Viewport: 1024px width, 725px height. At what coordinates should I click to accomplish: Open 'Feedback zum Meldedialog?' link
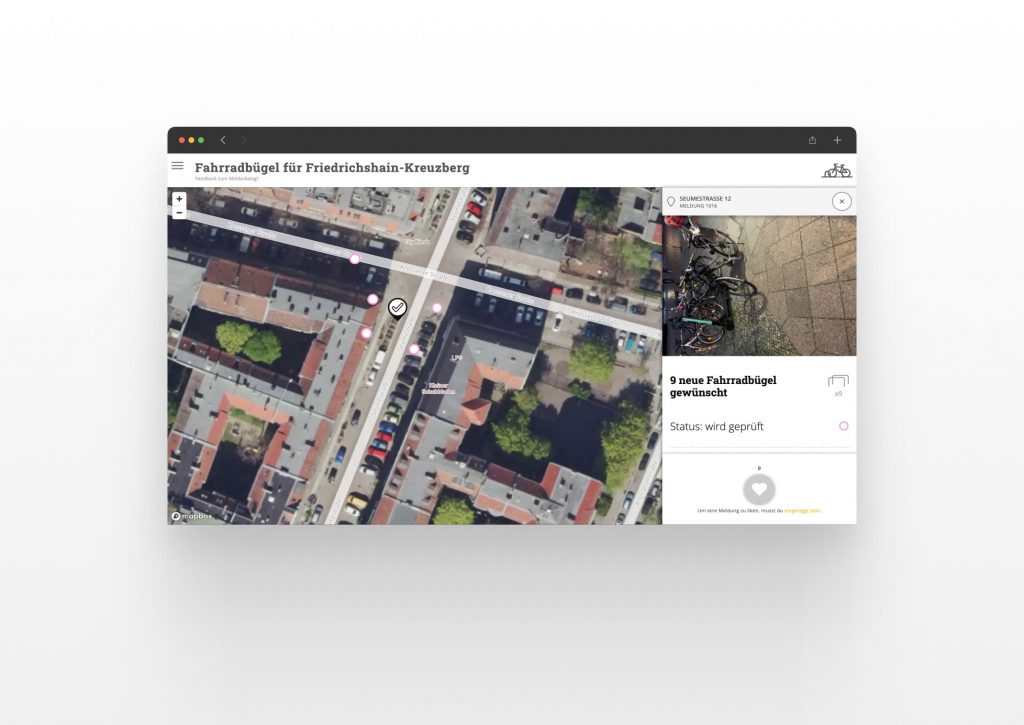pos(226,178)
